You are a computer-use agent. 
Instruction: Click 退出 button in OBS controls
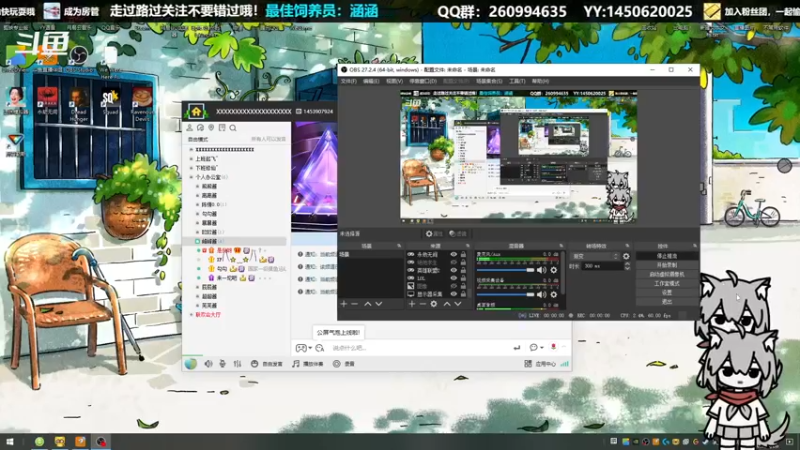point(666,302)
